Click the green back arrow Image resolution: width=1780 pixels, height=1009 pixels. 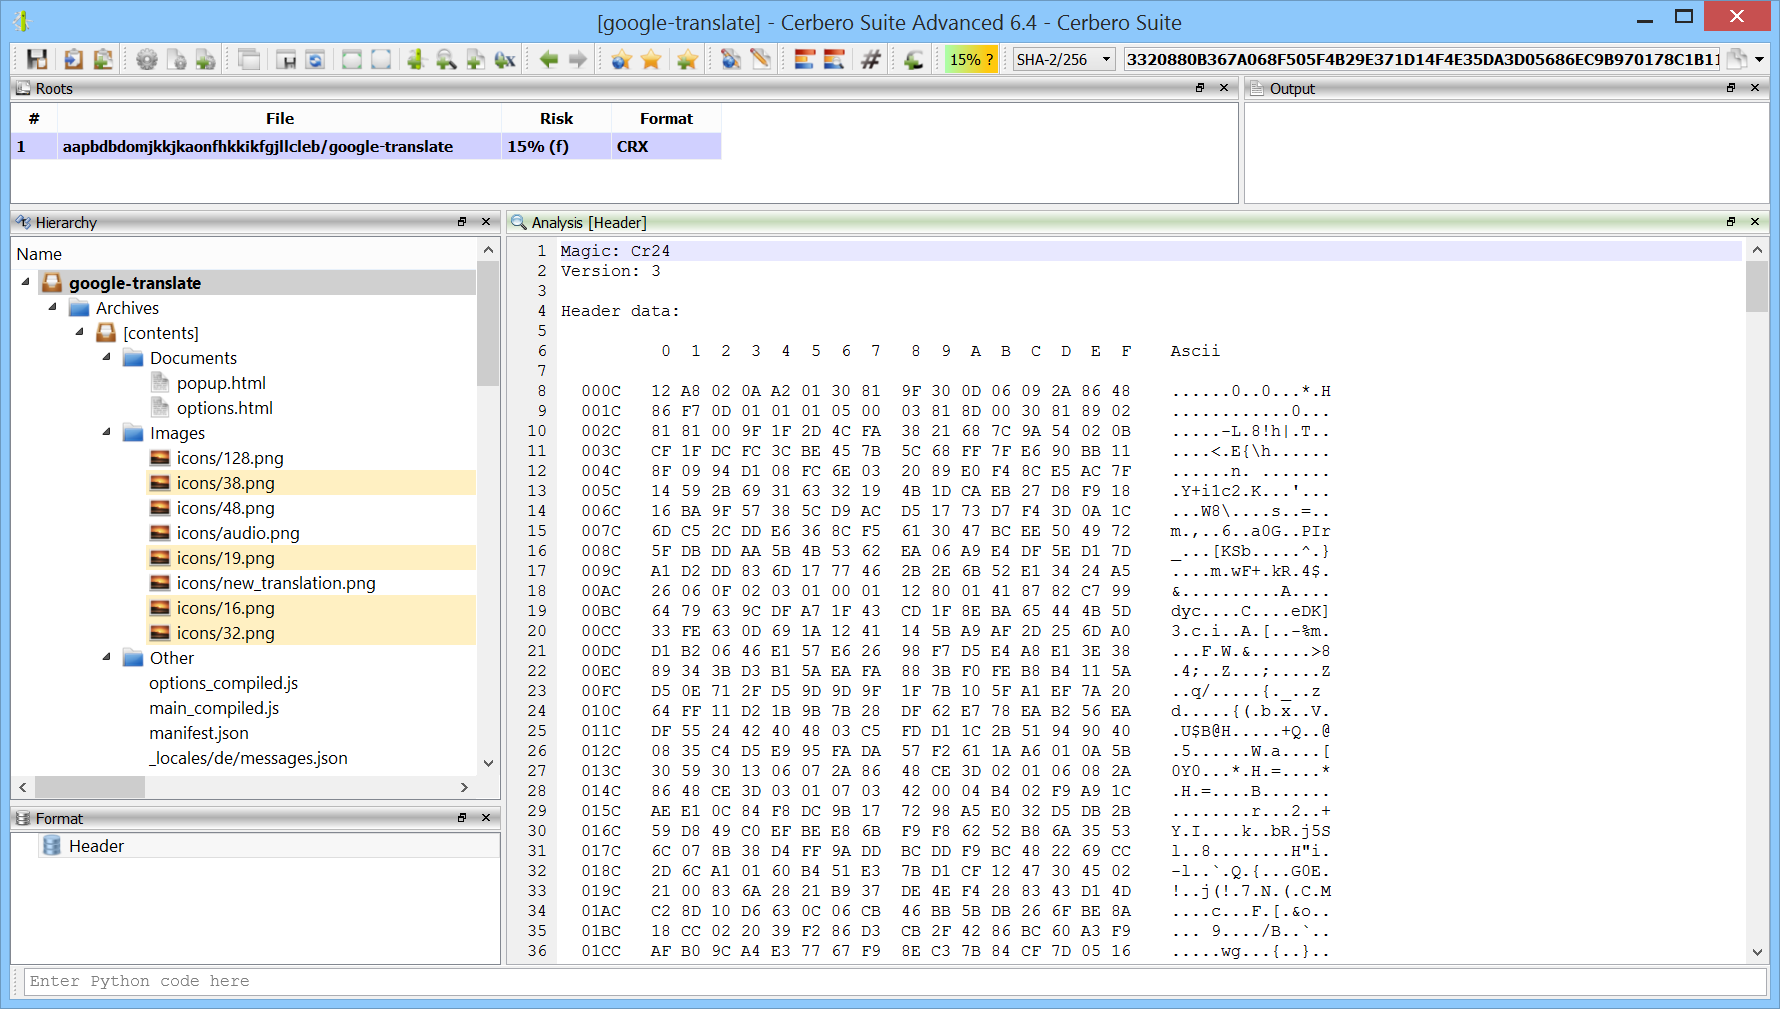click(548, 60)
